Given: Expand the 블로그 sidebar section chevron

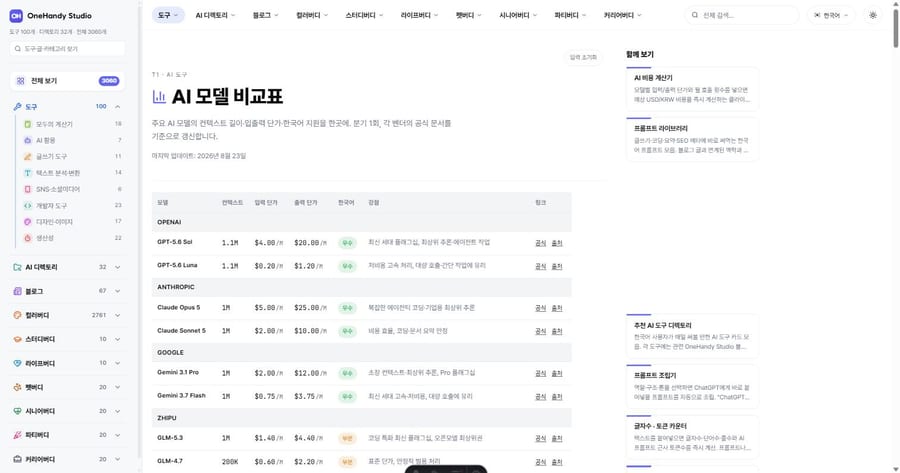Looking at the screenshot, I should tap(118, 291).
